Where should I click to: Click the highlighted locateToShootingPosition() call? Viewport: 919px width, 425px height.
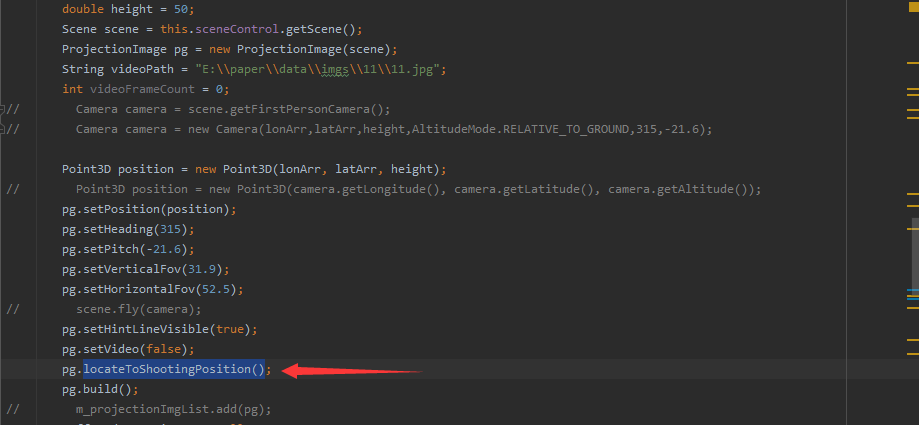tap(174, 369)
